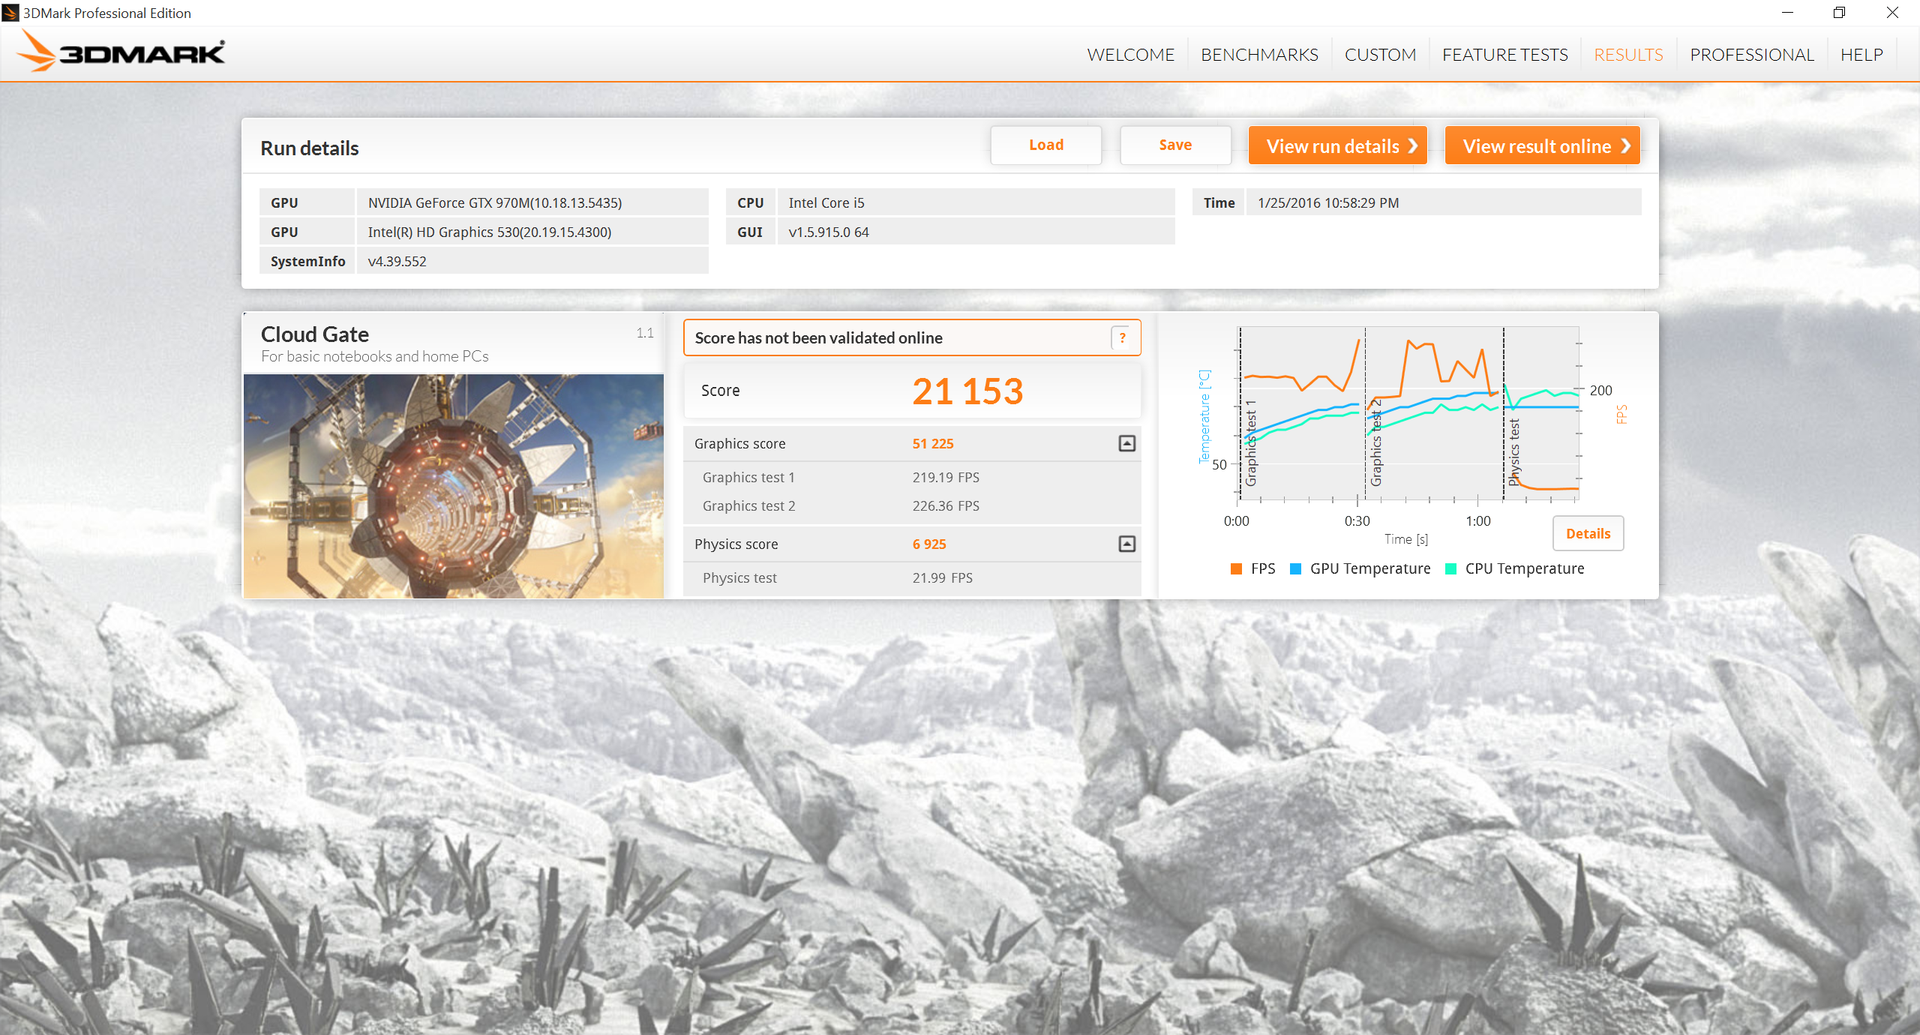Screen dimensions: 1920x1035
Task: Open the HELP tab
Action: 1861,55
